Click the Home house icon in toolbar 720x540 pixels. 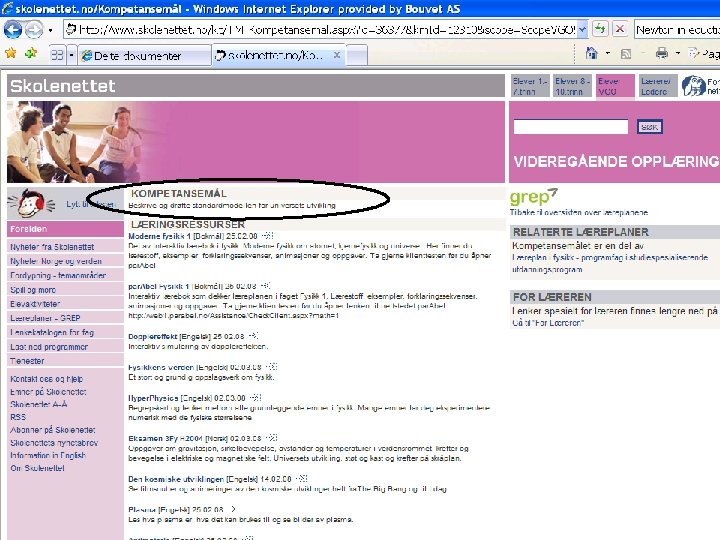click(591, 53)
